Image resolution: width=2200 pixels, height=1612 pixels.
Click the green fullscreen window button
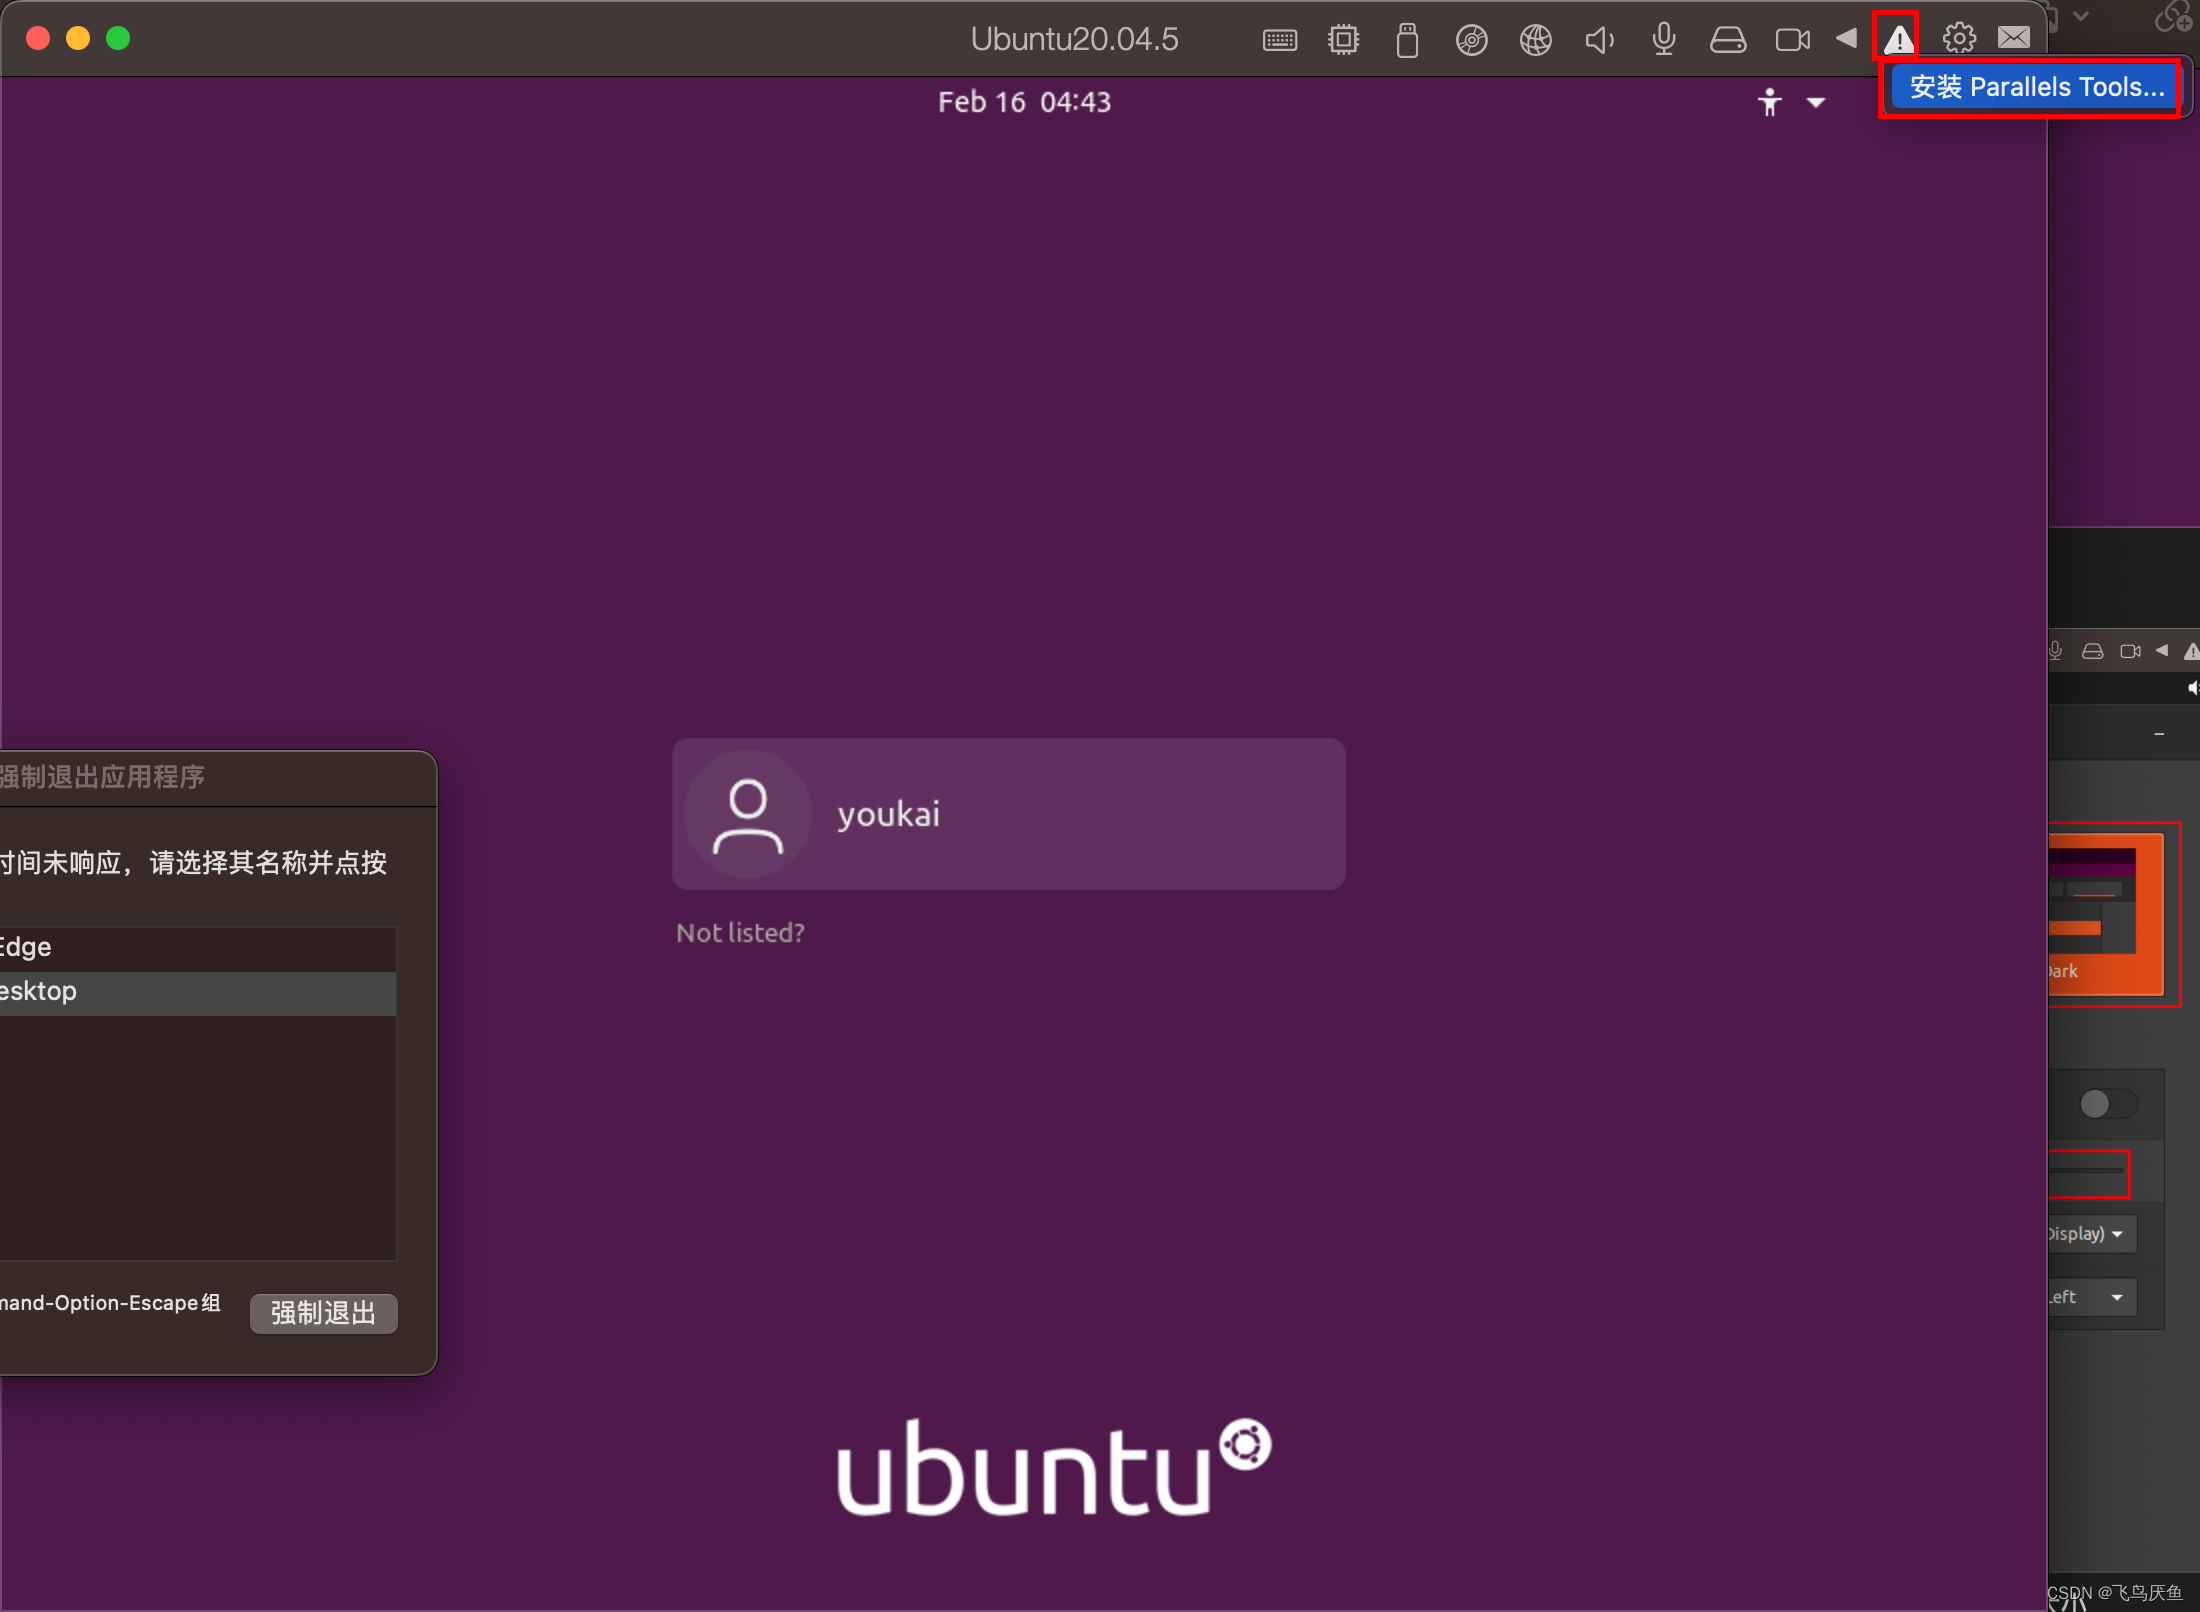118,38
